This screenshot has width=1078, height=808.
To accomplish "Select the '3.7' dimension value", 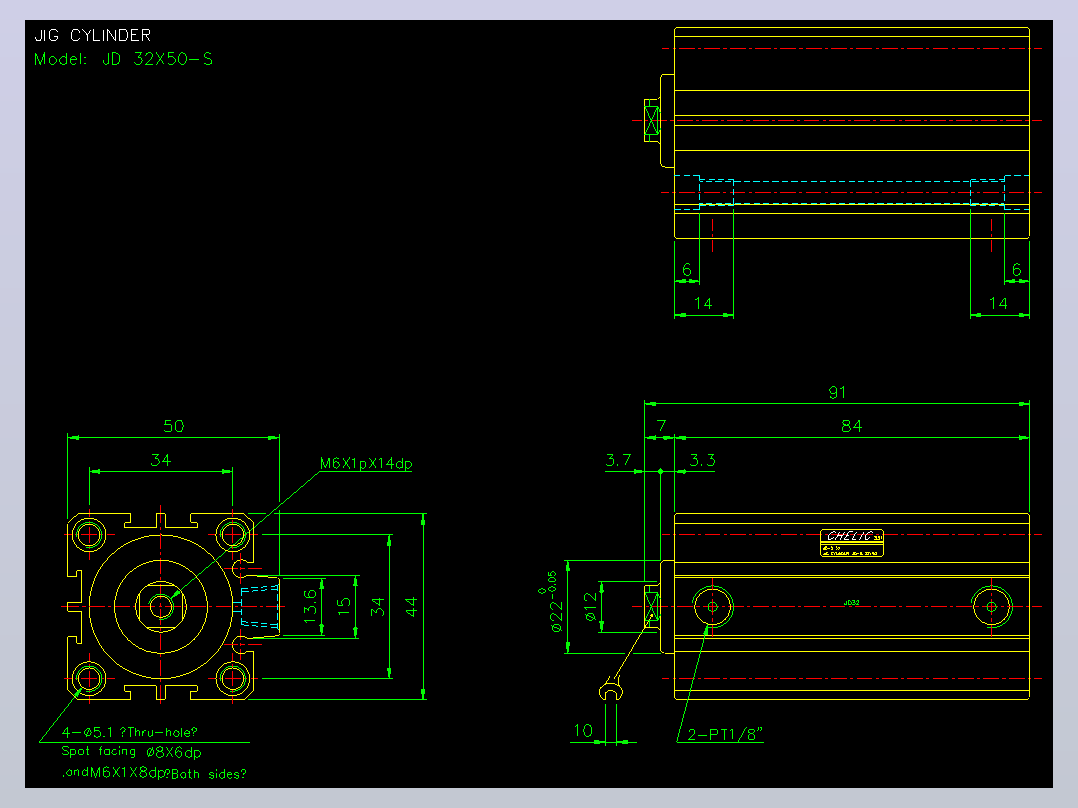I will pyautogui.click(x=618, y=460).
